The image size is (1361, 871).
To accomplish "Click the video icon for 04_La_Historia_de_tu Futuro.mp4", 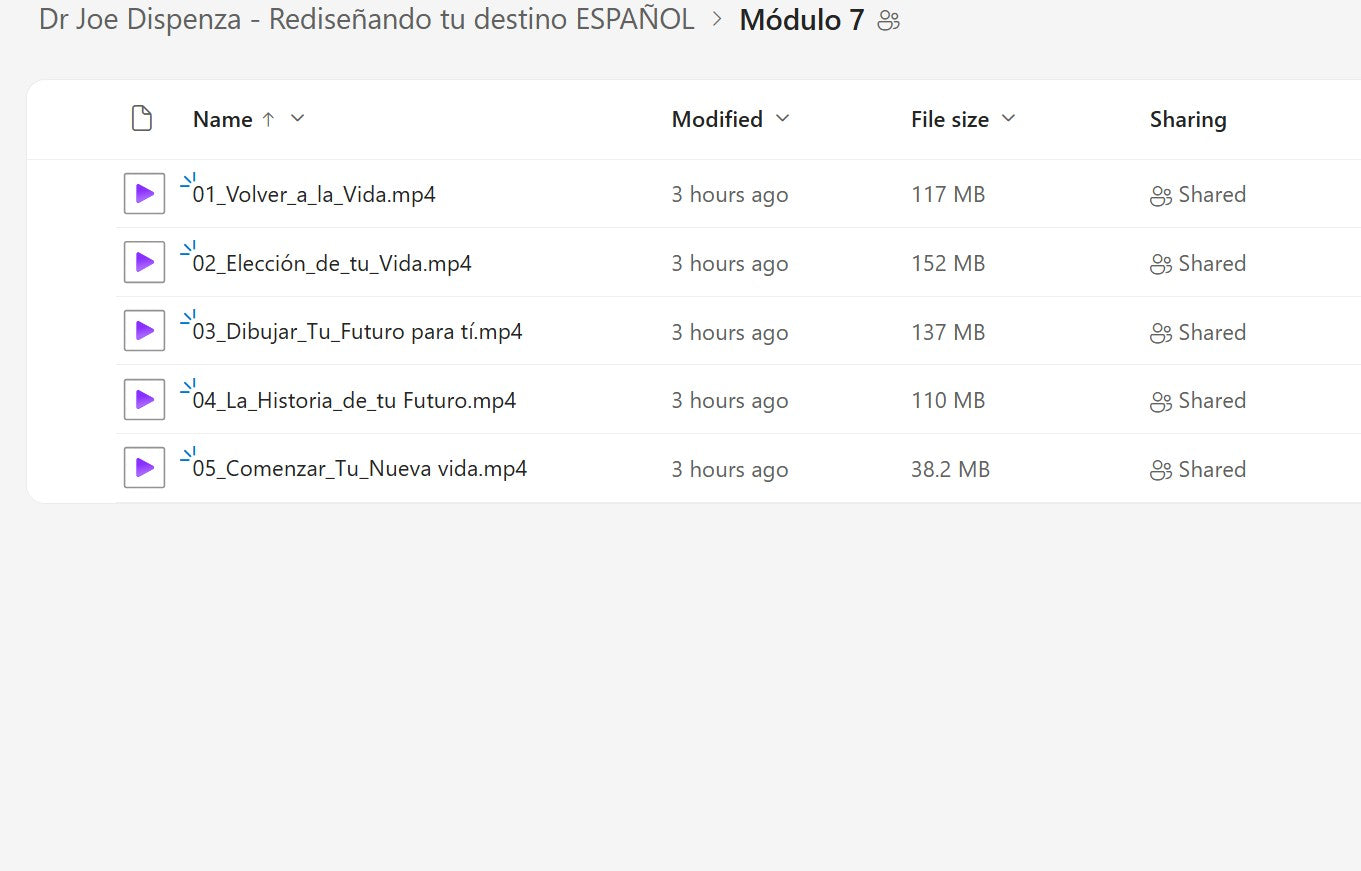I will tap(144, 400).
